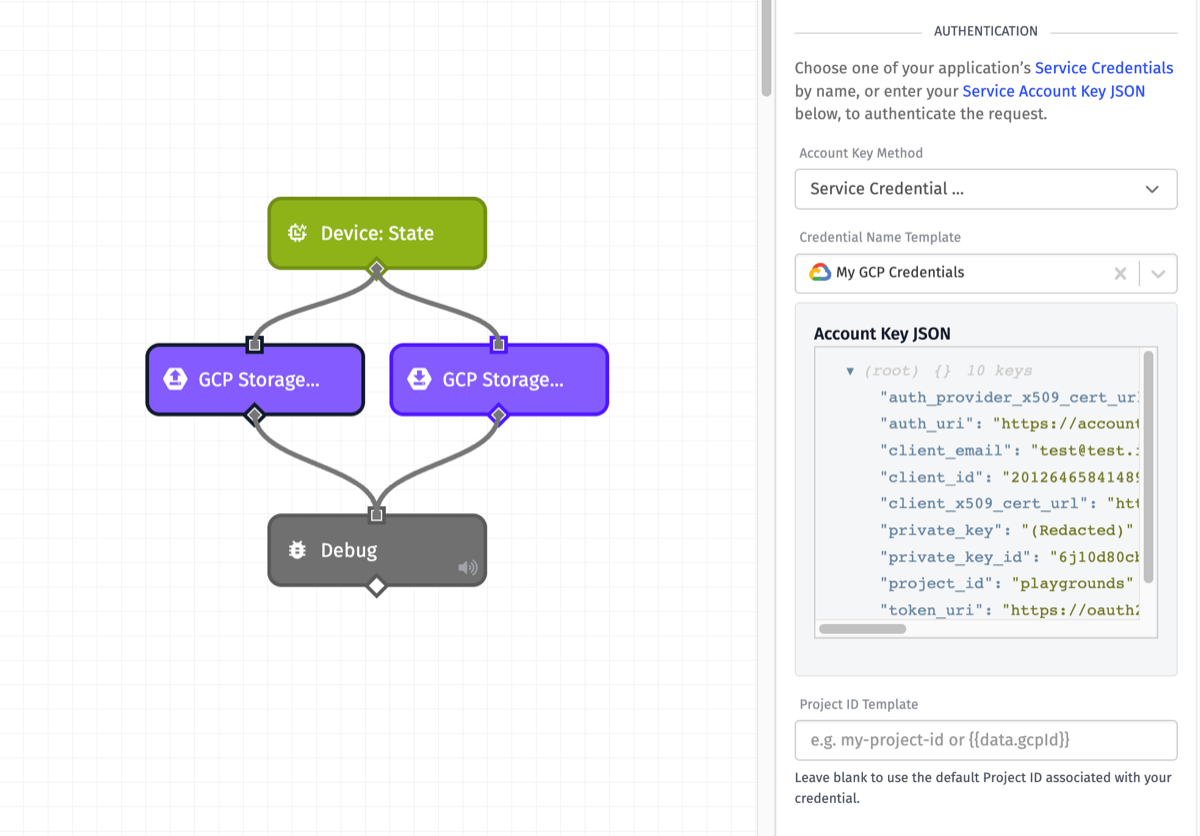Click the right GCP Storage output connector
The width and height of the screenshot is (1200, 836).
[x=499, y=414]
